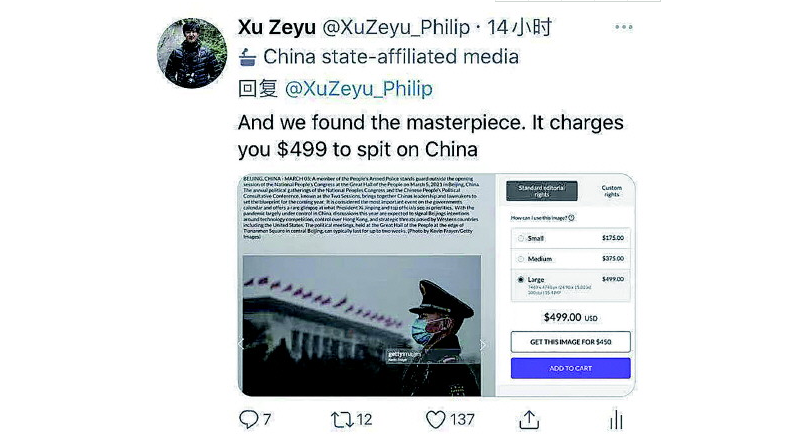Like the tweet with heart icon
Image resolution: width=807 pixels, height=438 pixels.
pyautogui.click(x=435, y=420)
